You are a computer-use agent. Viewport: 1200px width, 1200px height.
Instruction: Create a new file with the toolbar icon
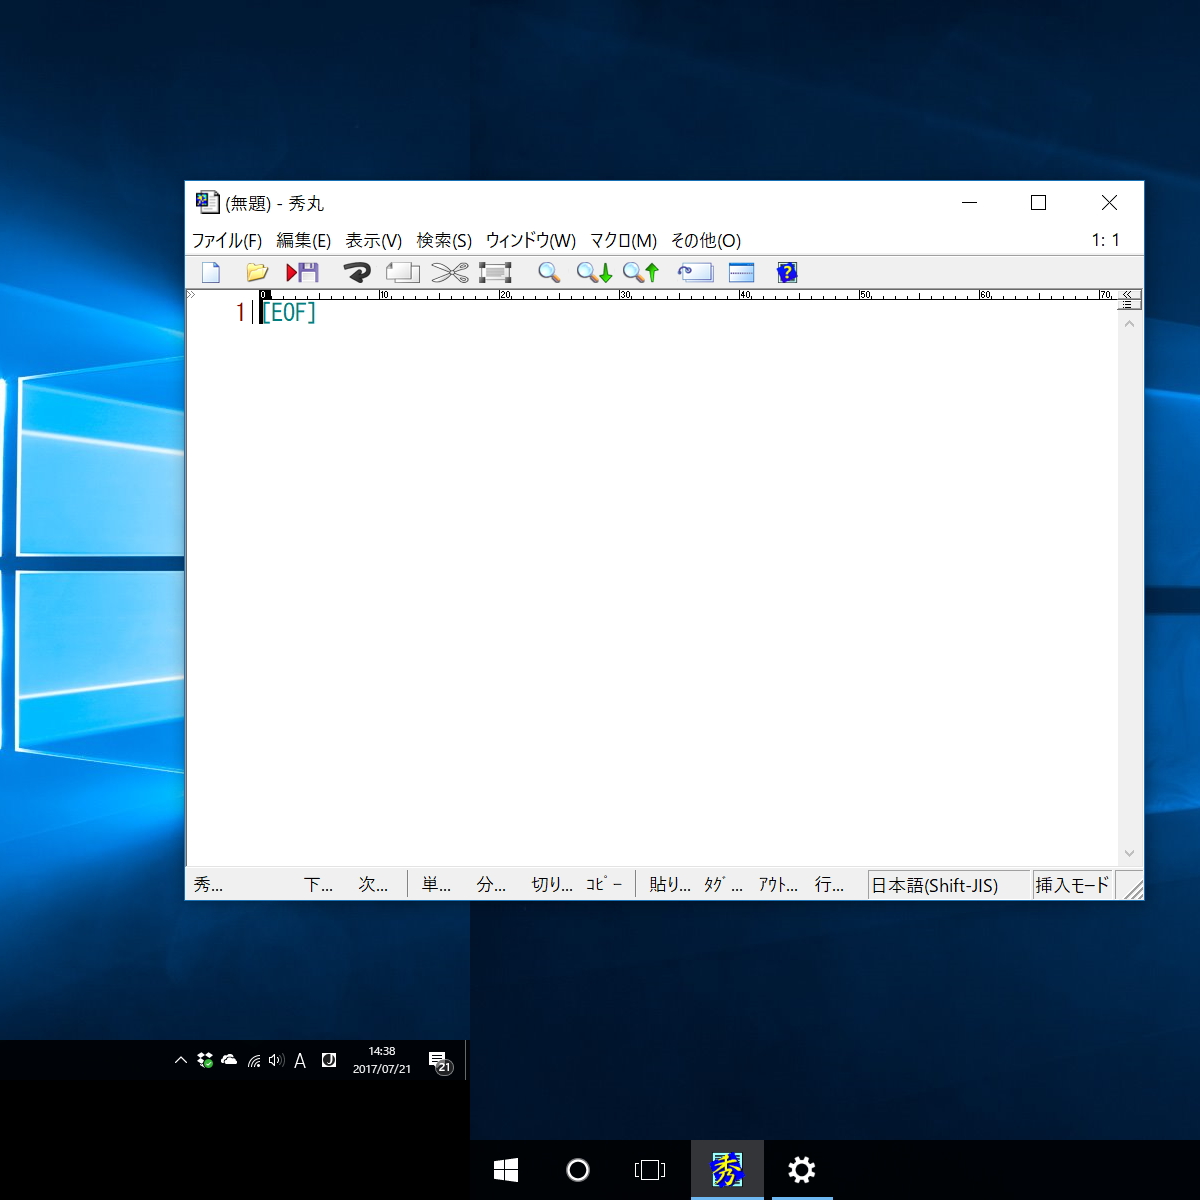[210, 272]
